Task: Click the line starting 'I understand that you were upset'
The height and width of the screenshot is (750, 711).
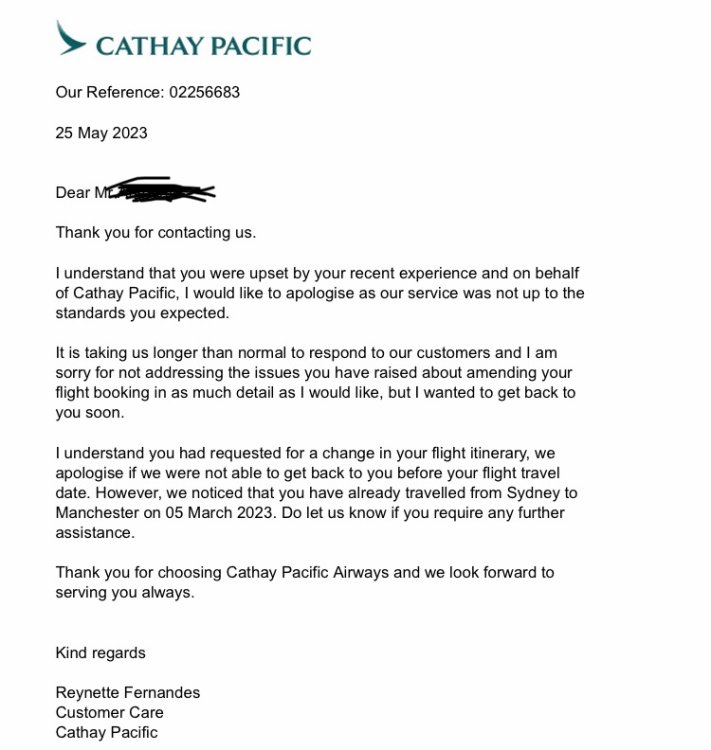Action: point(320,273)
